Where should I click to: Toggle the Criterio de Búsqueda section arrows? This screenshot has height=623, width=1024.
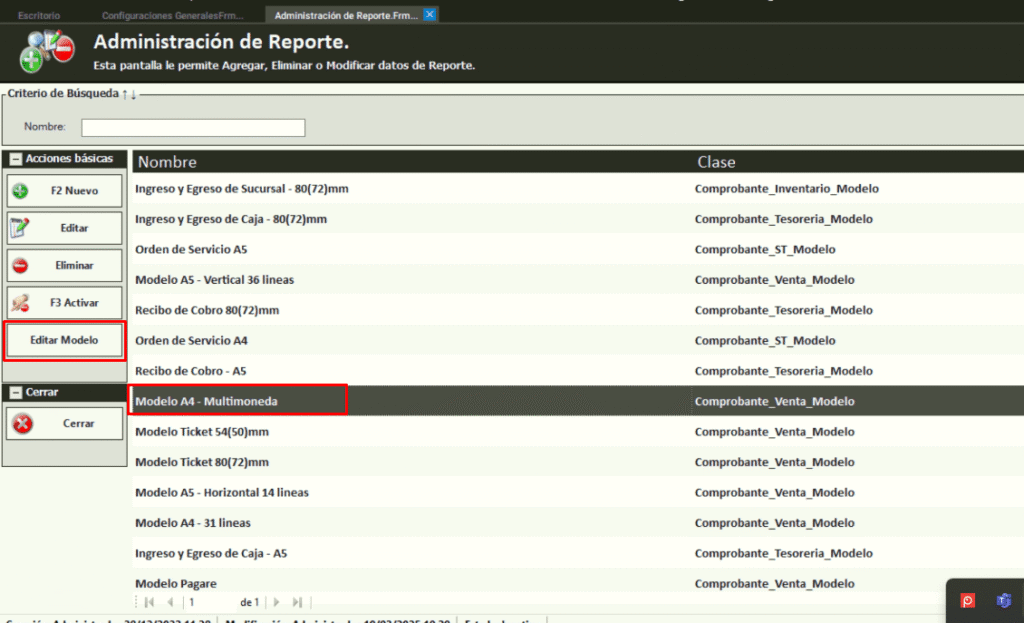[x=129, y=94]
